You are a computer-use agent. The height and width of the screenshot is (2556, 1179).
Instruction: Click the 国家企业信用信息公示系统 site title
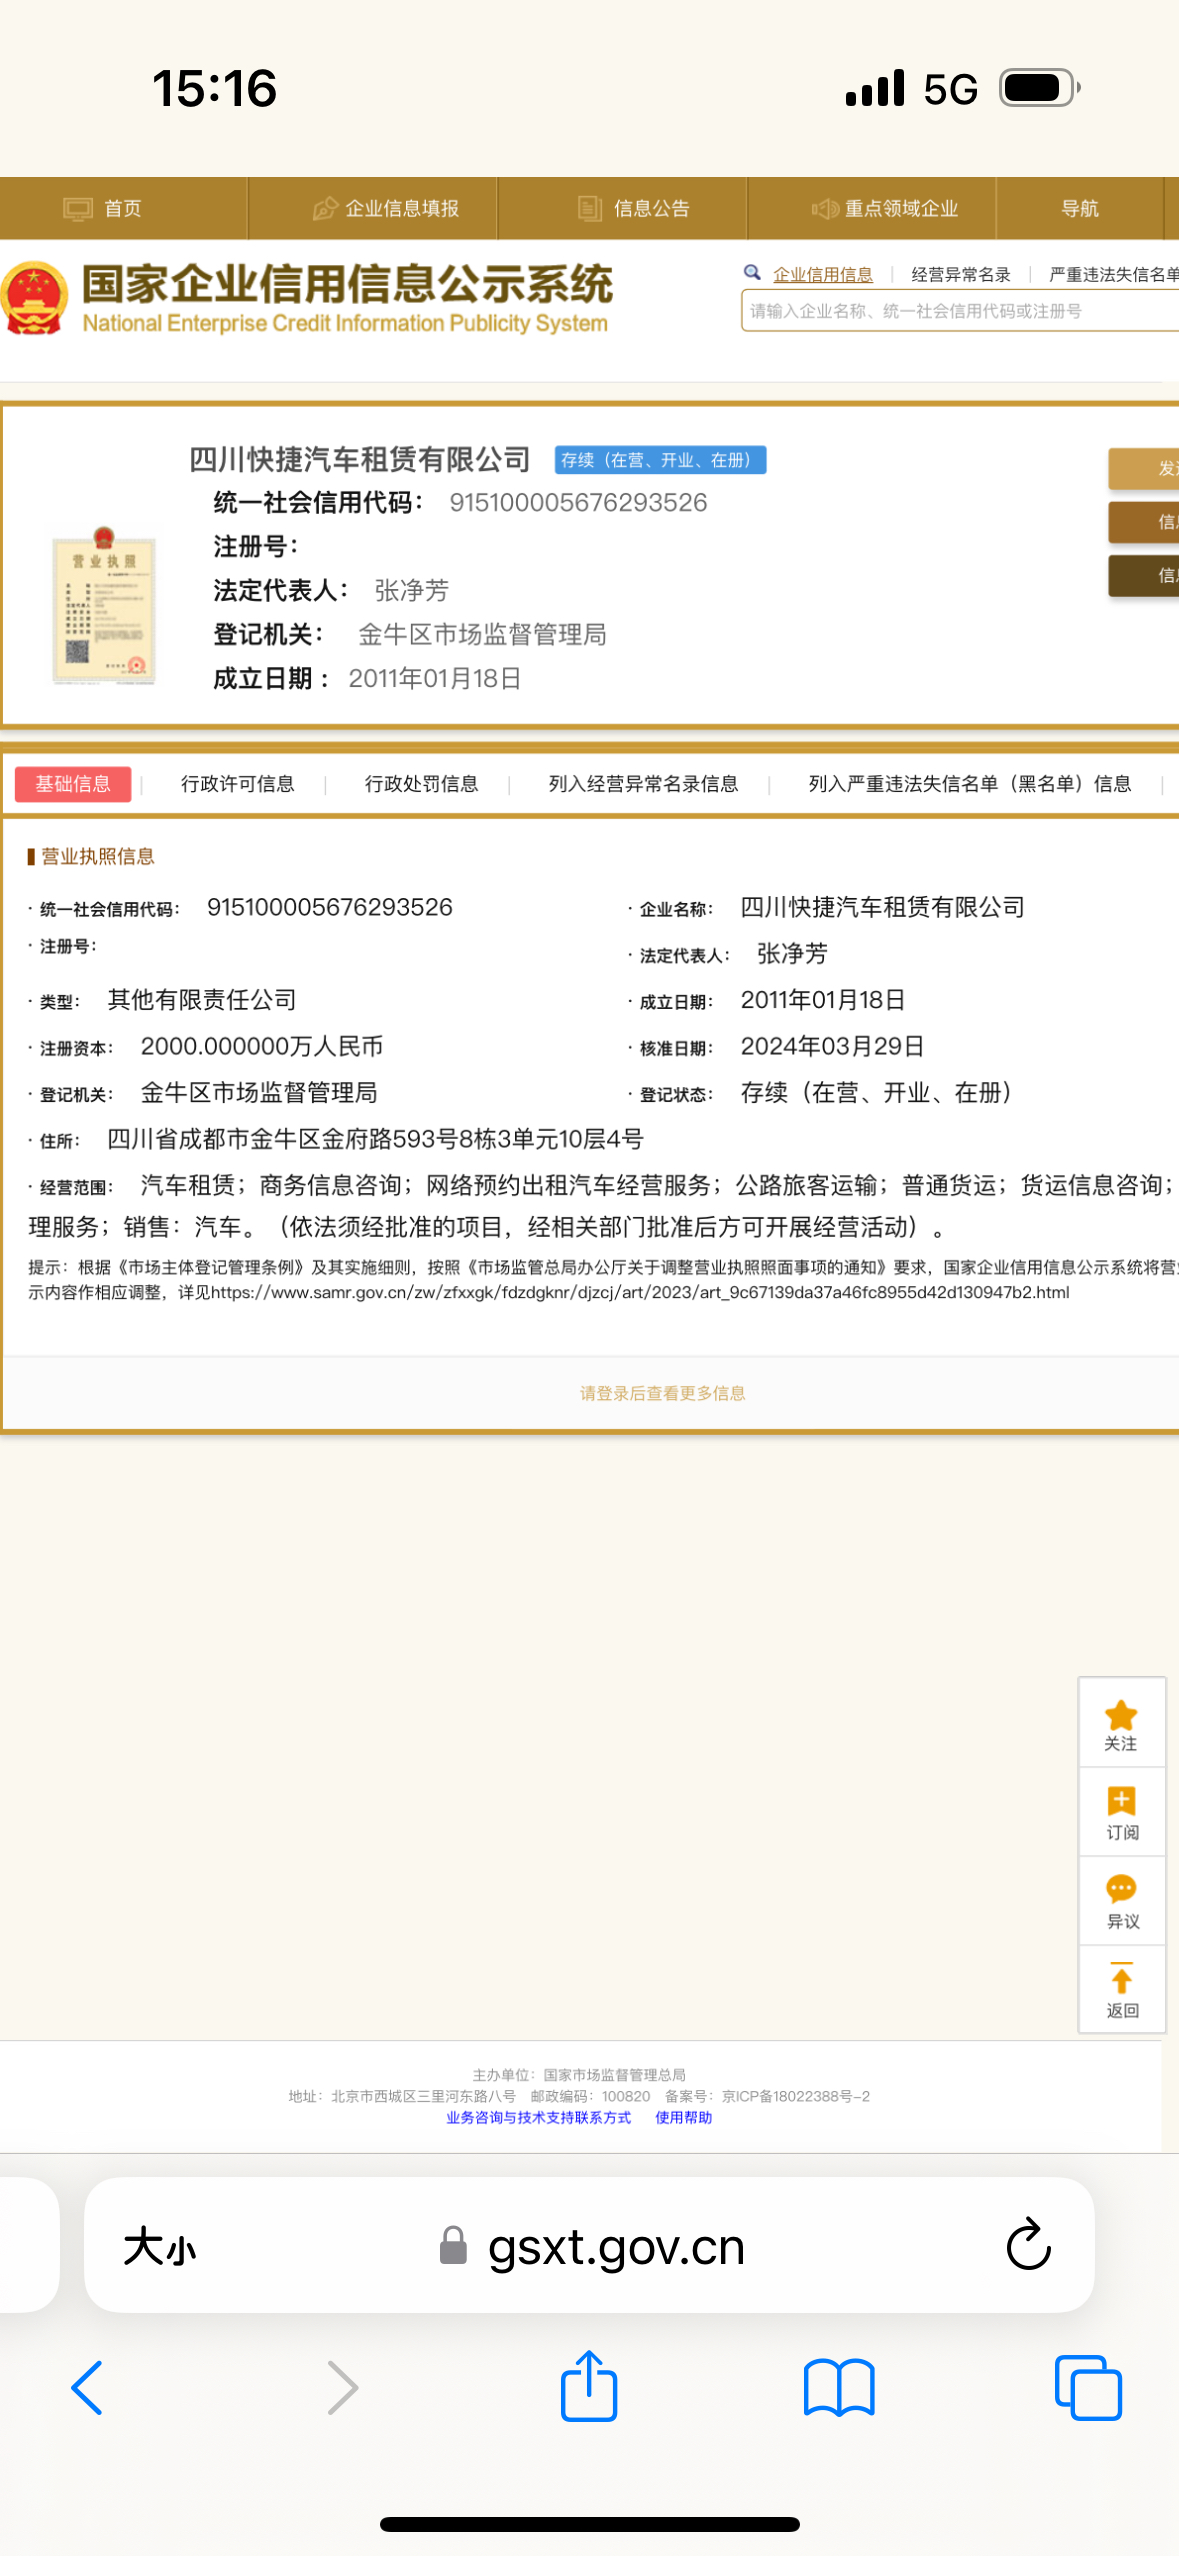pos(347,284)
